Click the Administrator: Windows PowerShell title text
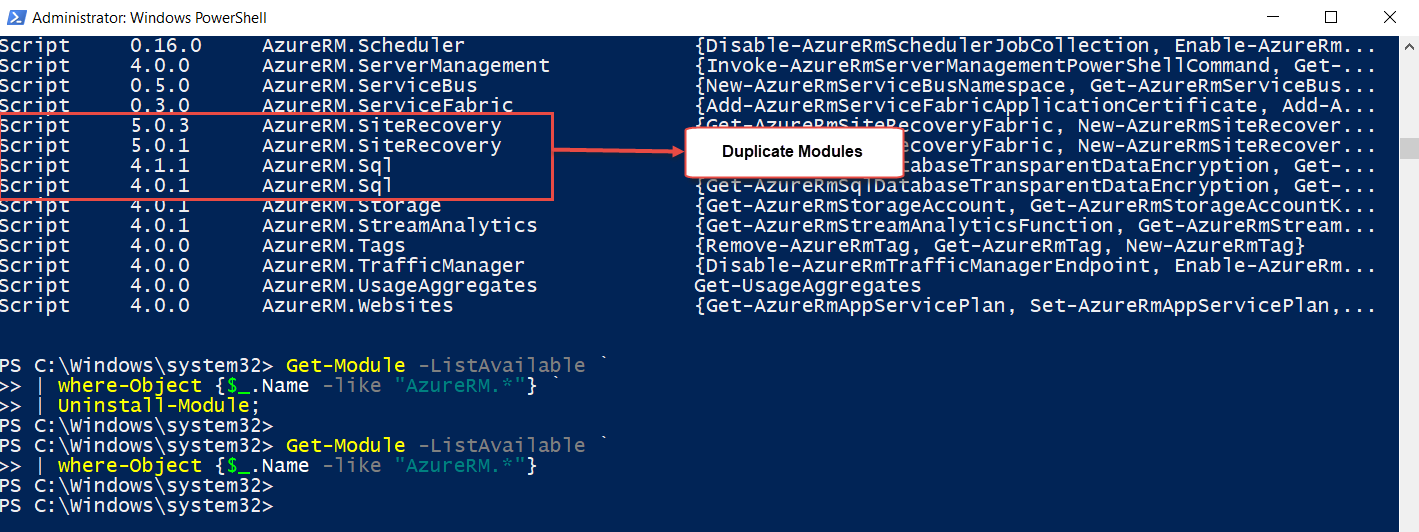 [x=149, y=18]
